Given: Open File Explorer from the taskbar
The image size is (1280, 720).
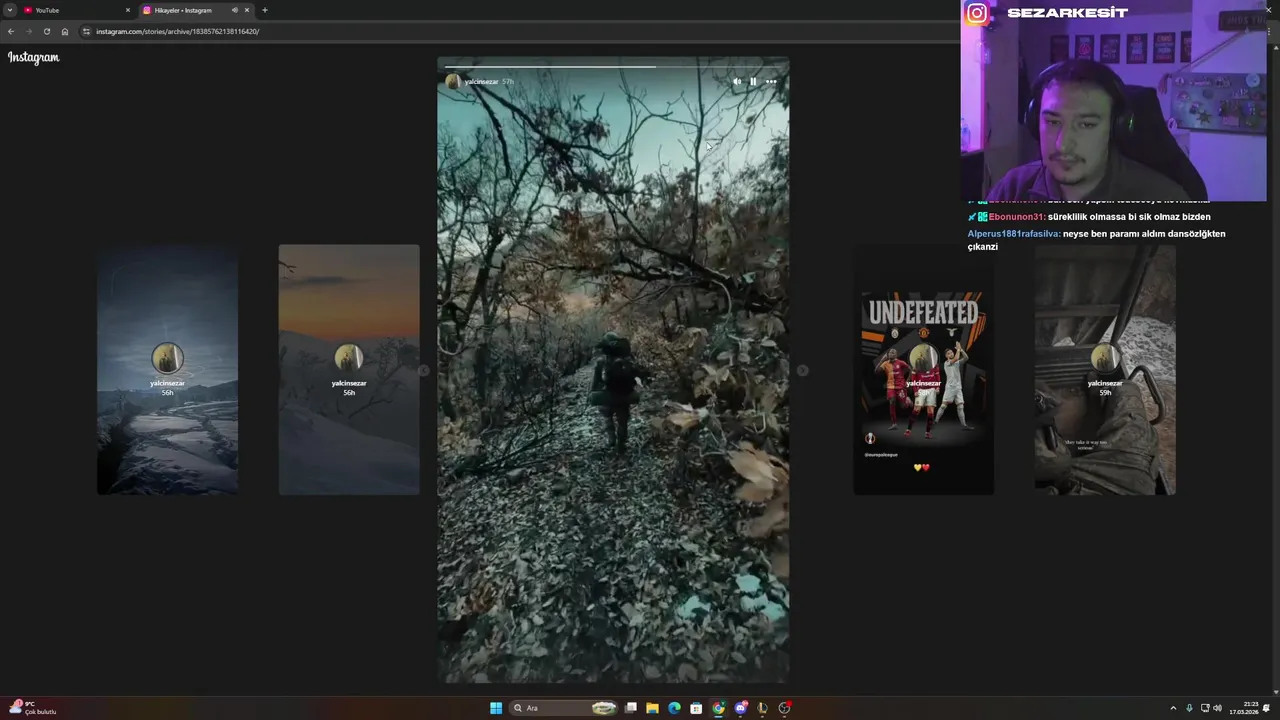Looking at the screenshot, I should 652,708.
